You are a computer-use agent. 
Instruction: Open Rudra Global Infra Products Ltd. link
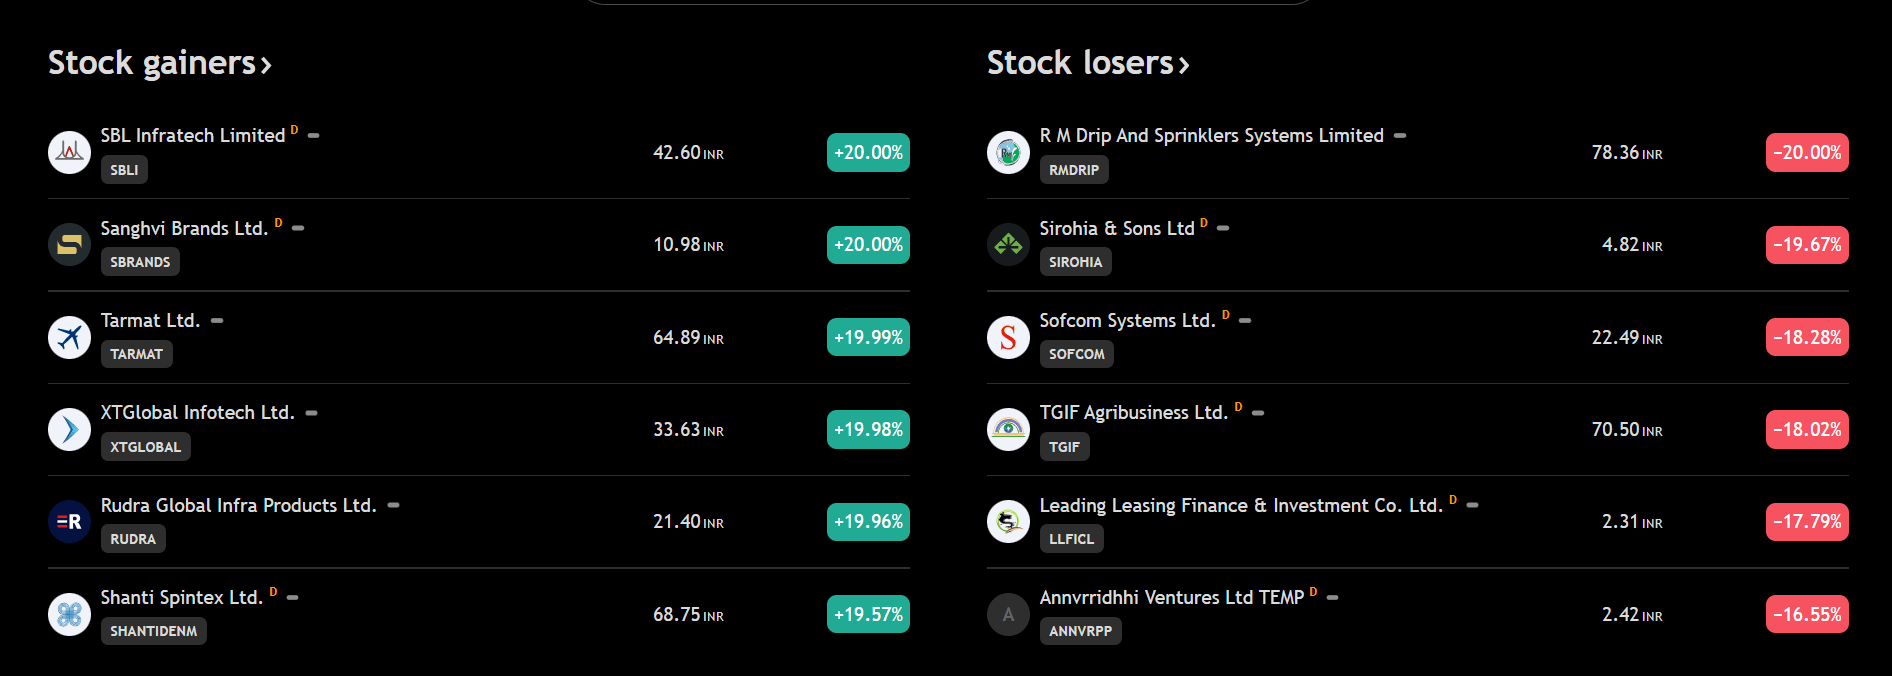click(238, 505)
